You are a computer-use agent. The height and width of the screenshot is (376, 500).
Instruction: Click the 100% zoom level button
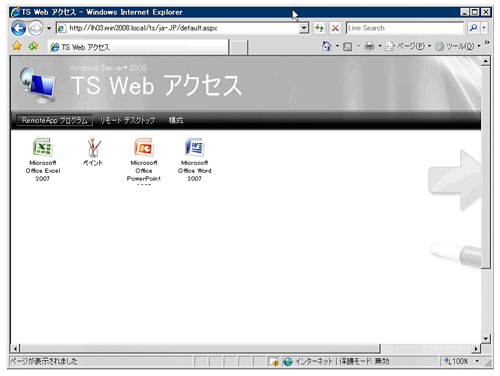click(x=456, y=361)
